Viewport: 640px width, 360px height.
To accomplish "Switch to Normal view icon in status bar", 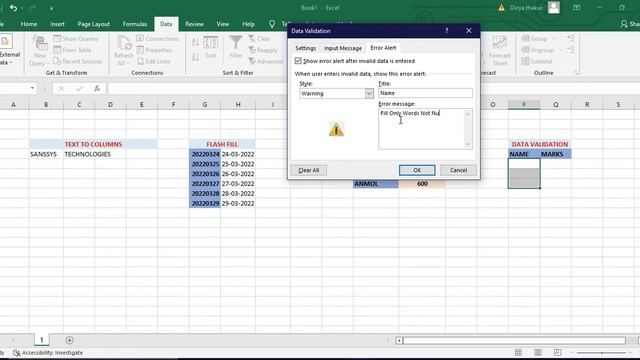I will tap(518, 352).
